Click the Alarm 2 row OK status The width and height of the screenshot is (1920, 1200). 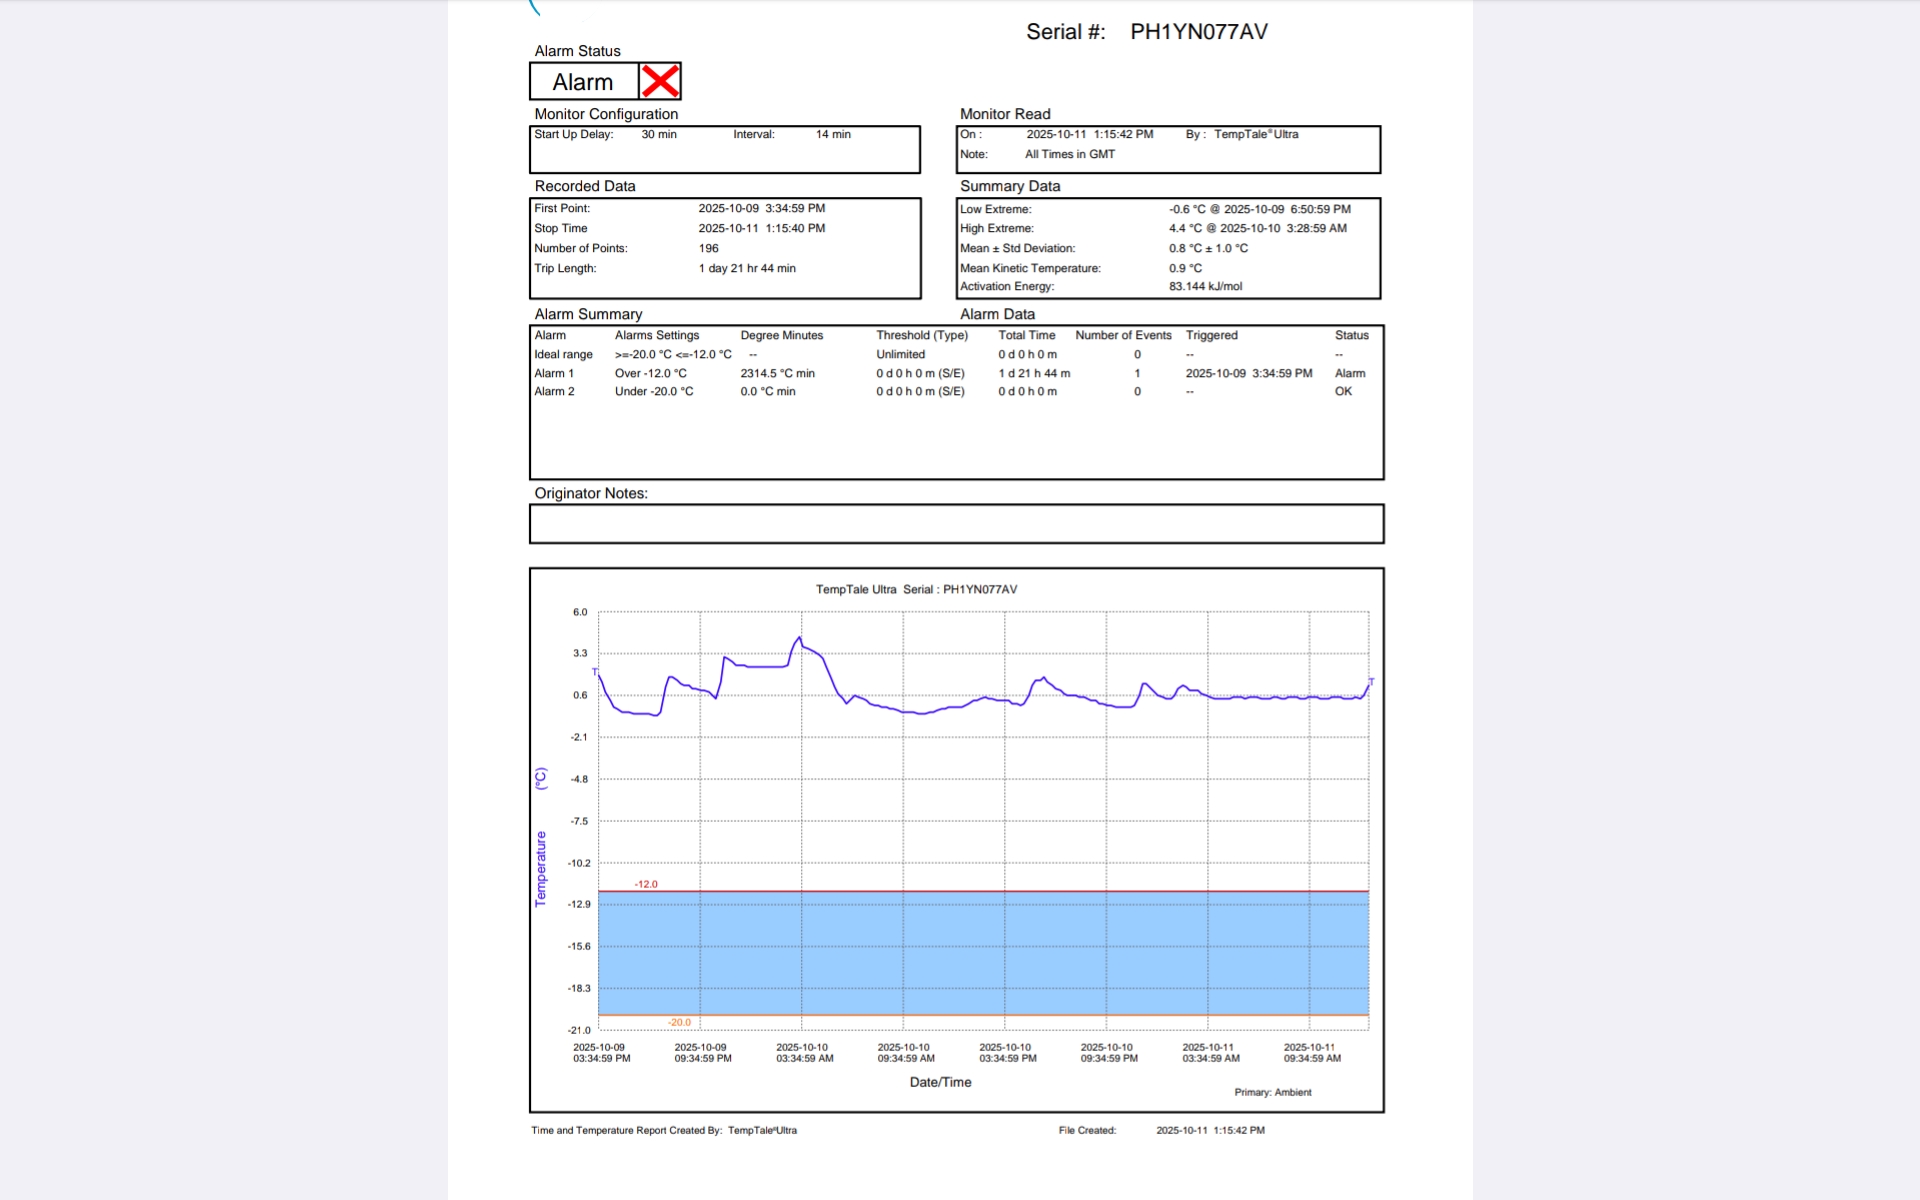pos(1343,391)
